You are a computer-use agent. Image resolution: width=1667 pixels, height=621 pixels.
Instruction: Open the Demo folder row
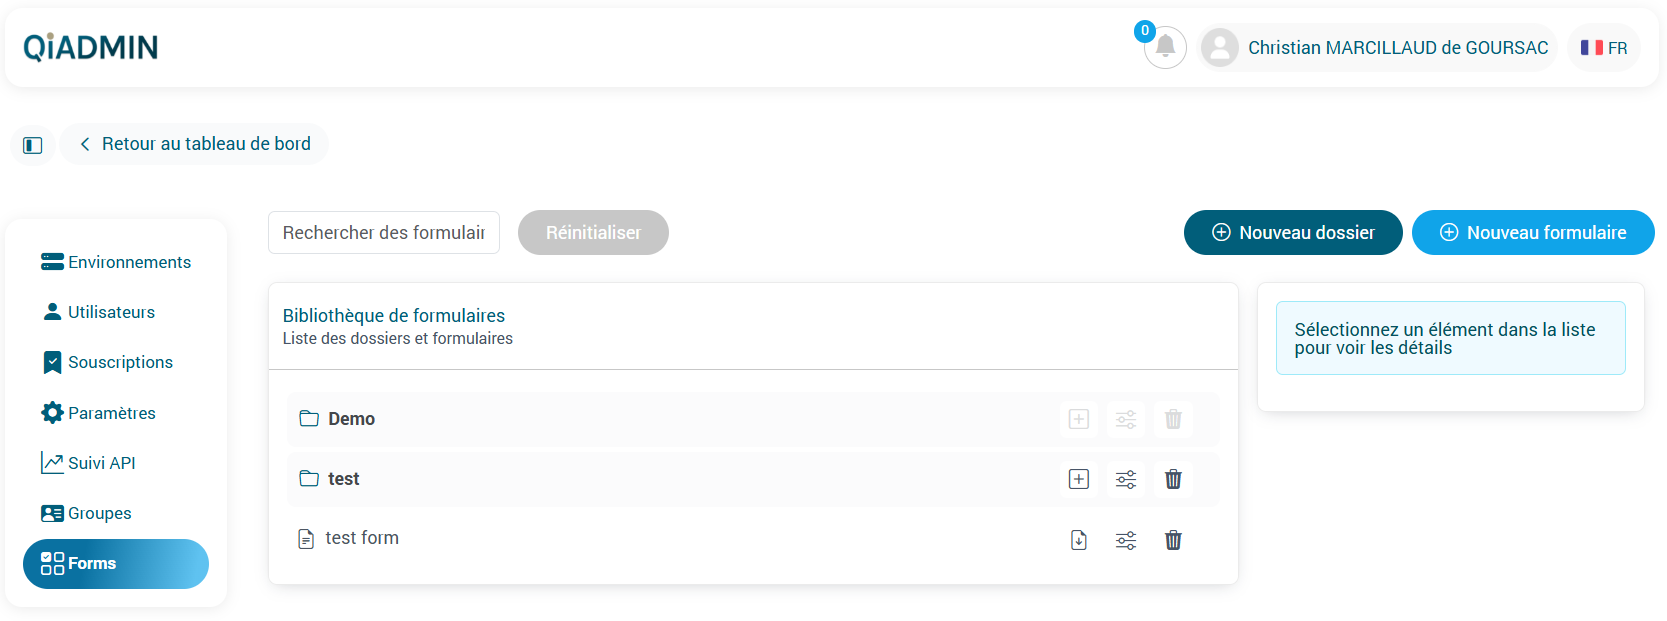pyautogui.click(x=351, y=418)
